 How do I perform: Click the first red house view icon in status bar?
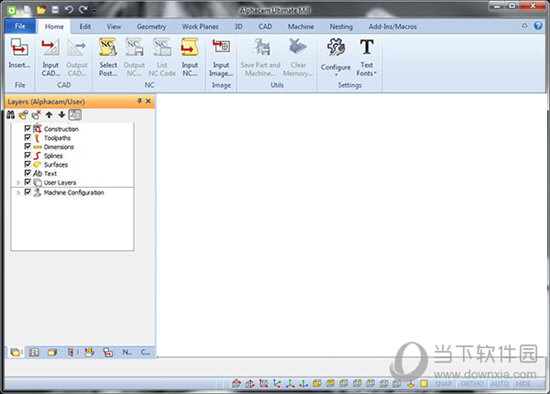point(236,383)
